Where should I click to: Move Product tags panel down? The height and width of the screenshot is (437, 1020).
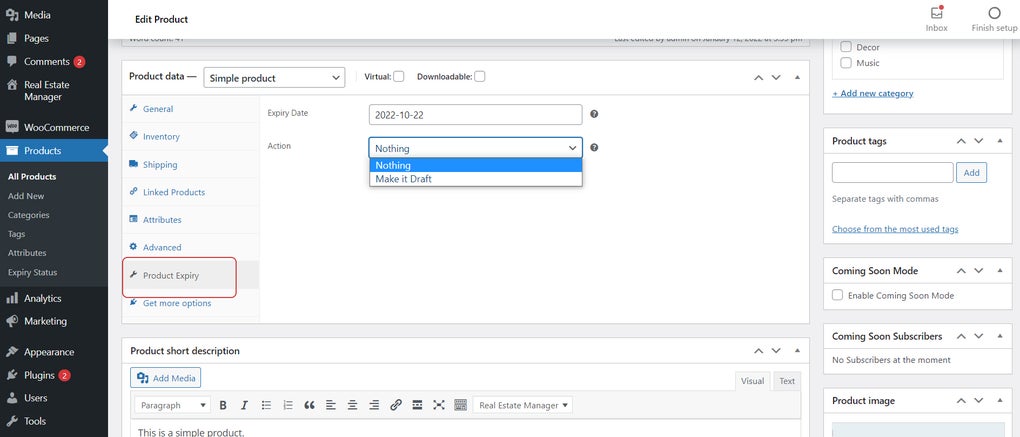tap(978, 140)
